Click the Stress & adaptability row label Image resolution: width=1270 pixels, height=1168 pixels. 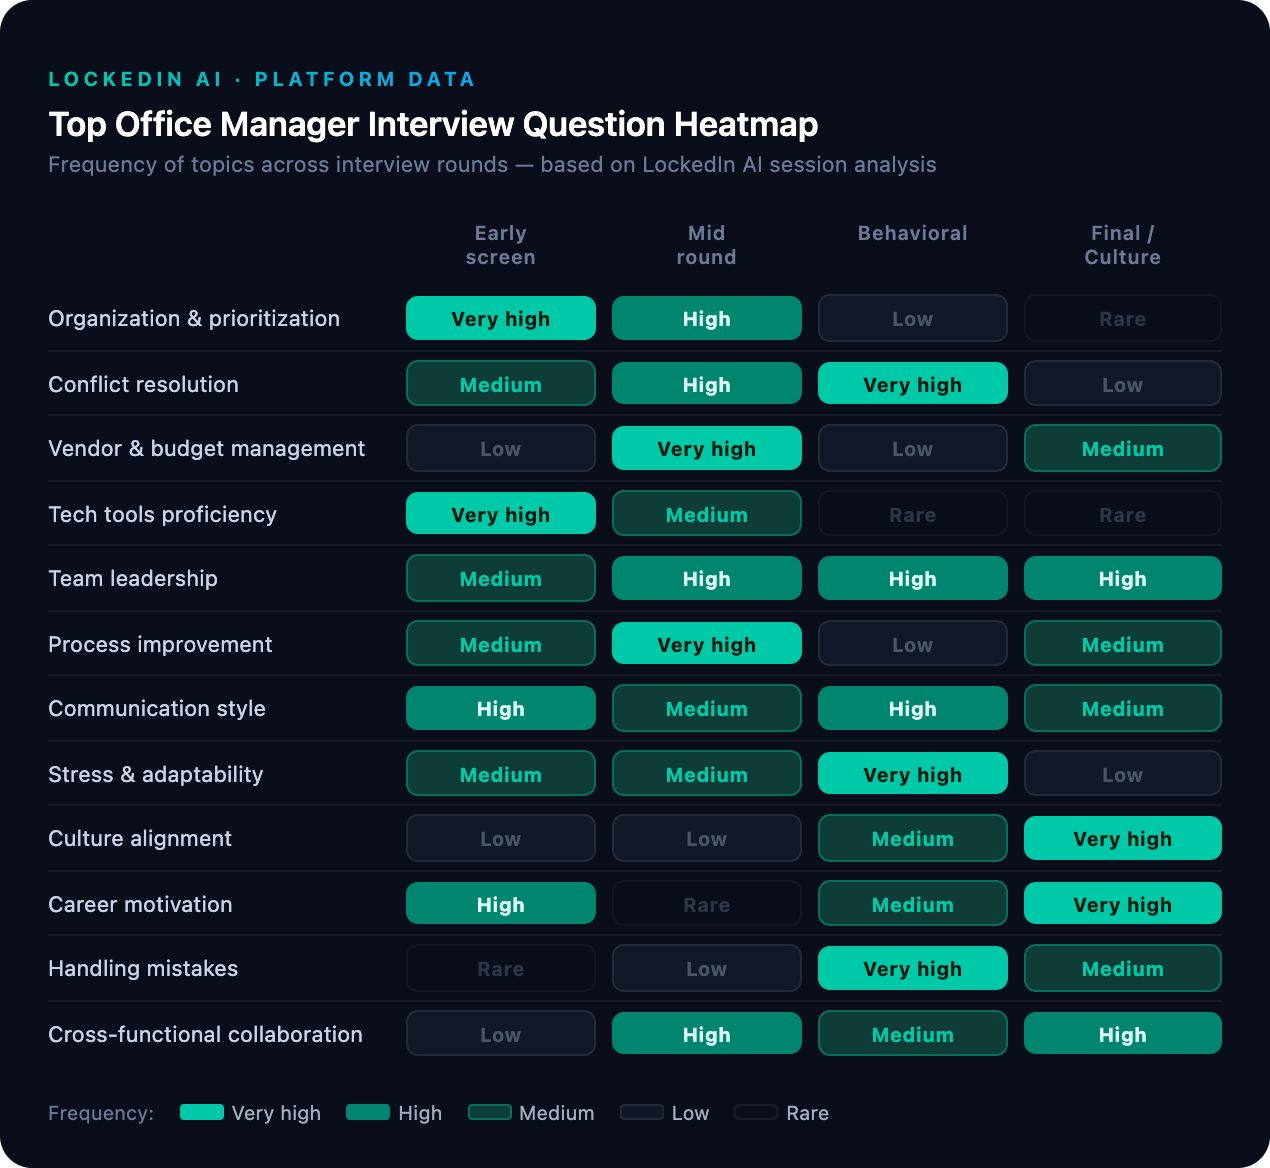tap(156, 774)
